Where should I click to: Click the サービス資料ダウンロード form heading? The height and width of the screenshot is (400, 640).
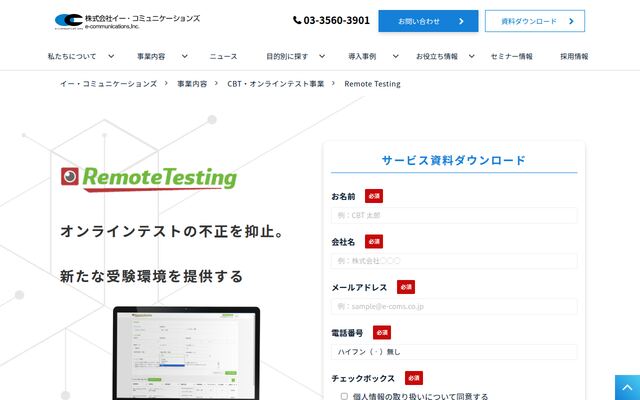[454, 160]
